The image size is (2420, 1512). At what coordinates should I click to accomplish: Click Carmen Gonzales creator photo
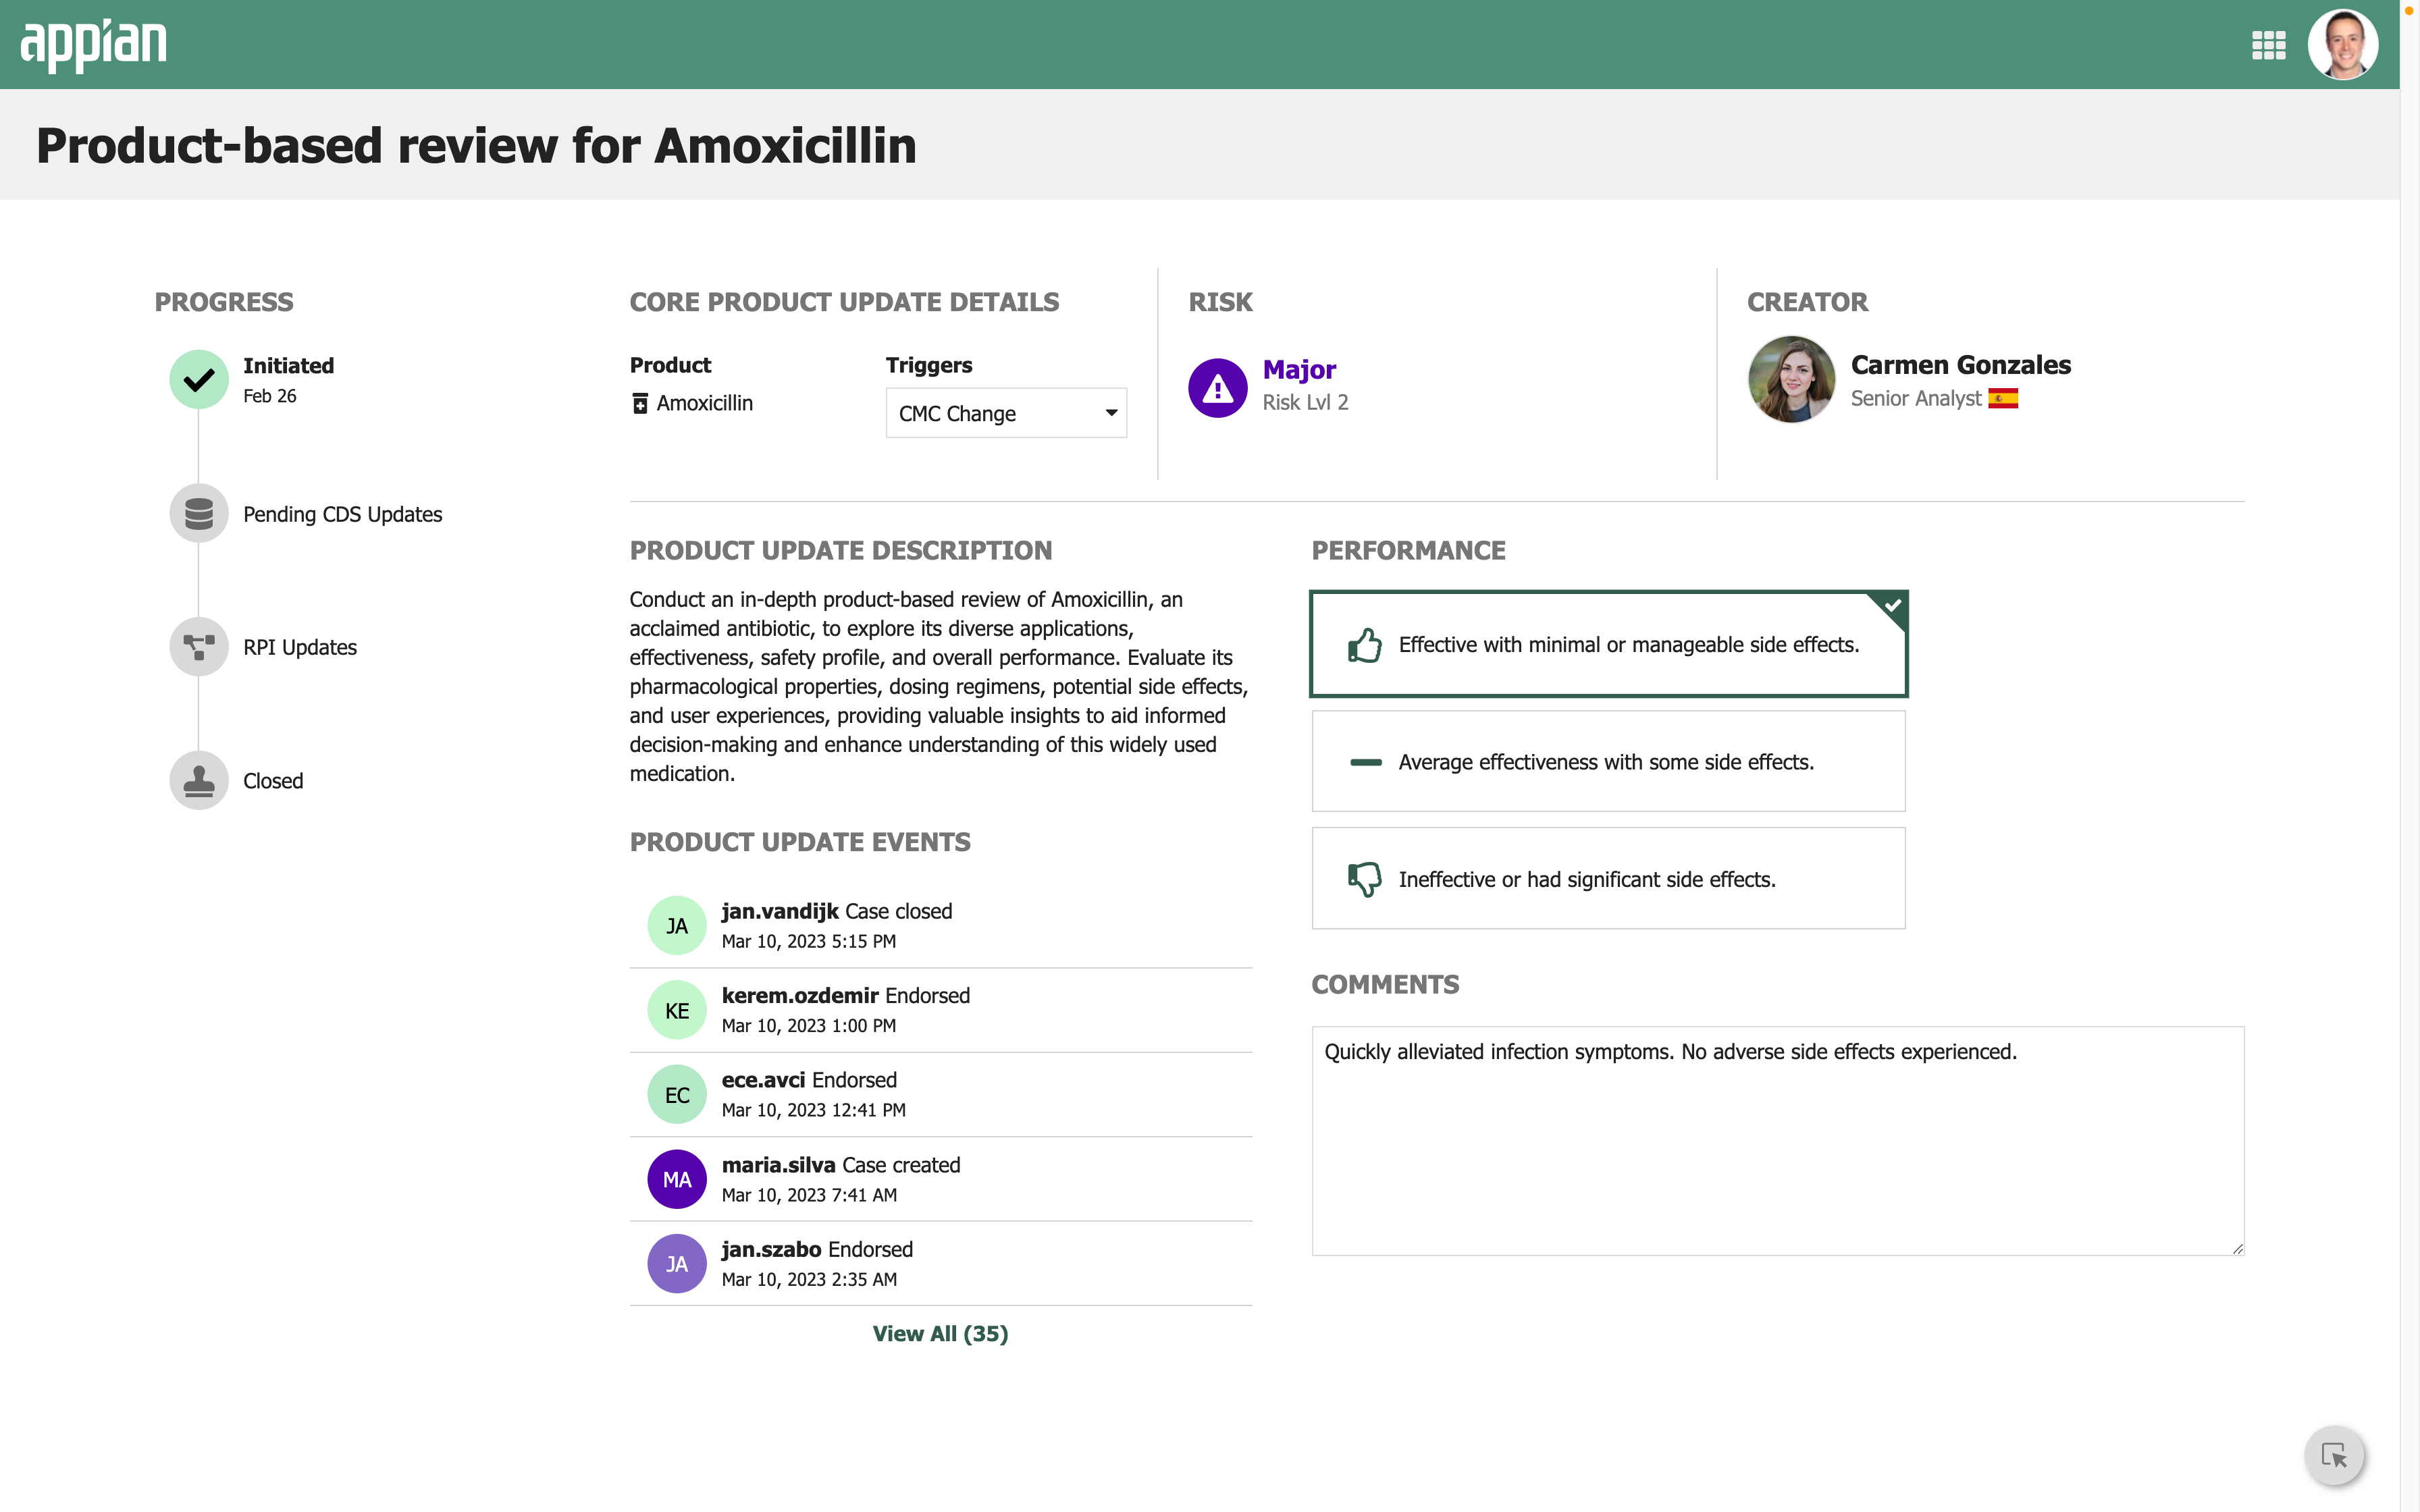point(1791,379)
